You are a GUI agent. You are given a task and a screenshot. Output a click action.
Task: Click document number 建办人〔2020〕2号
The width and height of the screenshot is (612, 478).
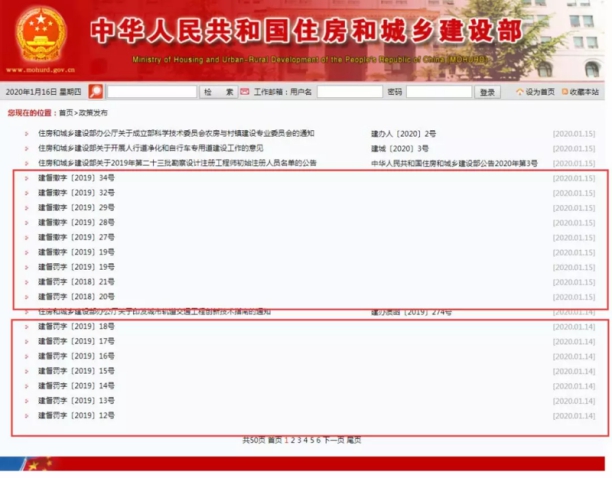click(403, 134)
